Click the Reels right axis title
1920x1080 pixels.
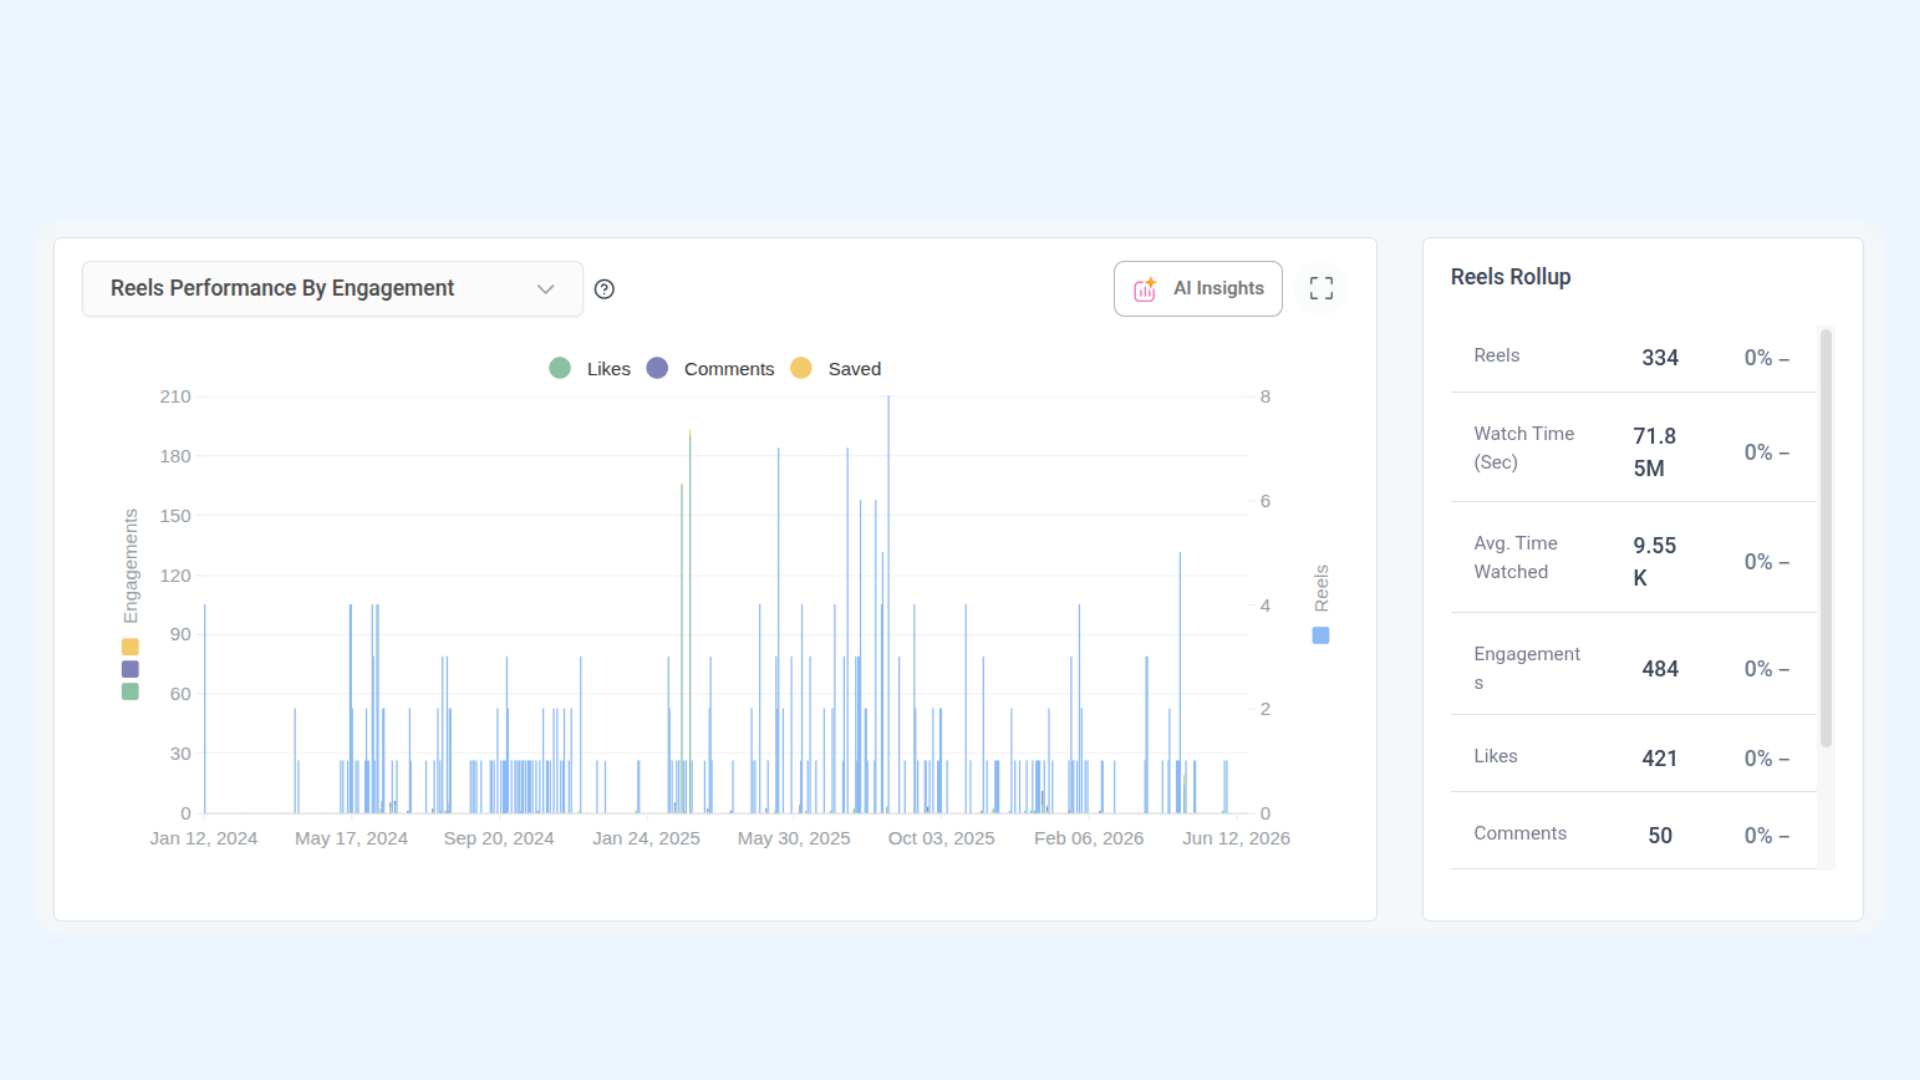pos(1321,588)
